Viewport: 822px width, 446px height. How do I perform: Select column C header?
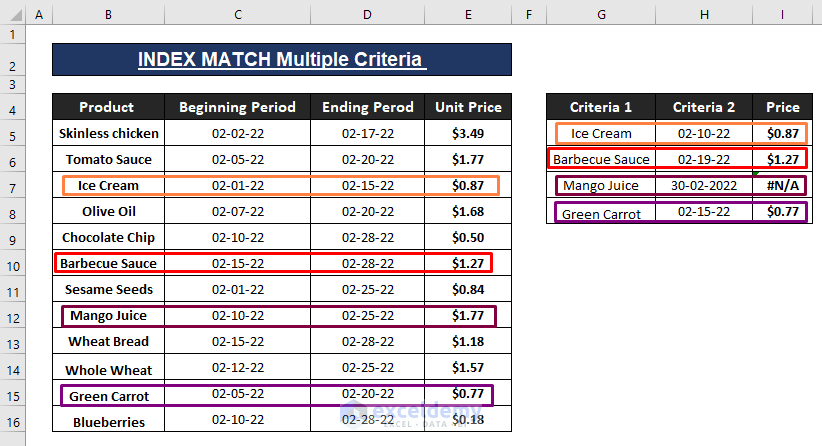point(237,15)
